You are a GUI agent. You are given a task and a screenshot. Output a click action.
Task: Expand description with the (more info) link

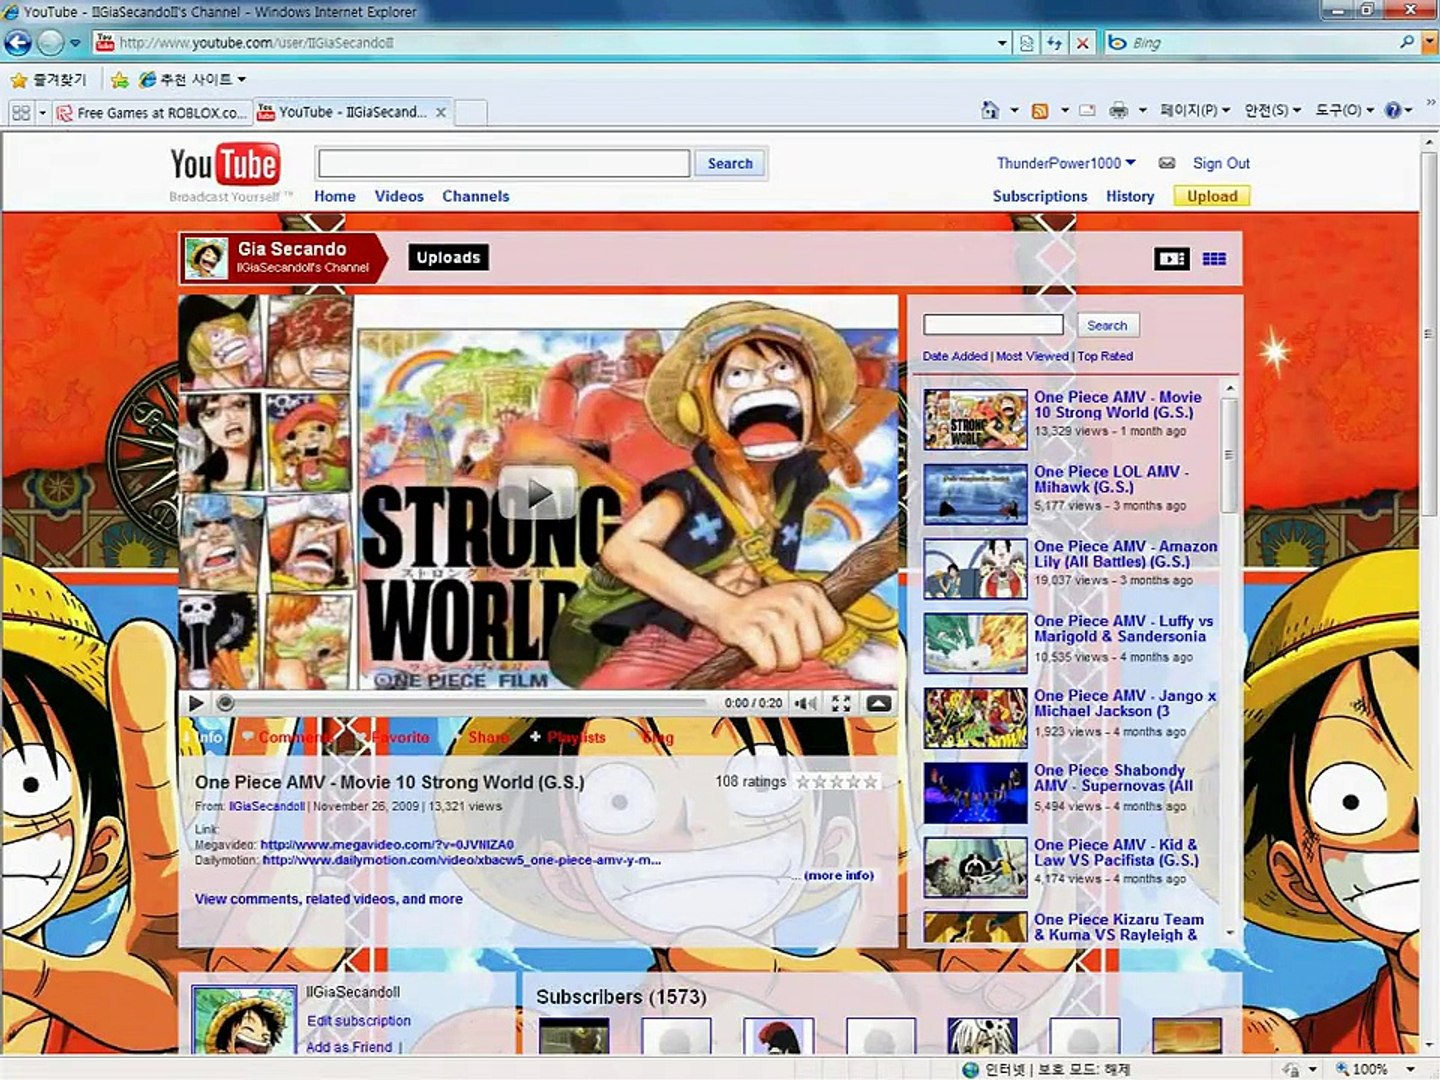(839, 875)
